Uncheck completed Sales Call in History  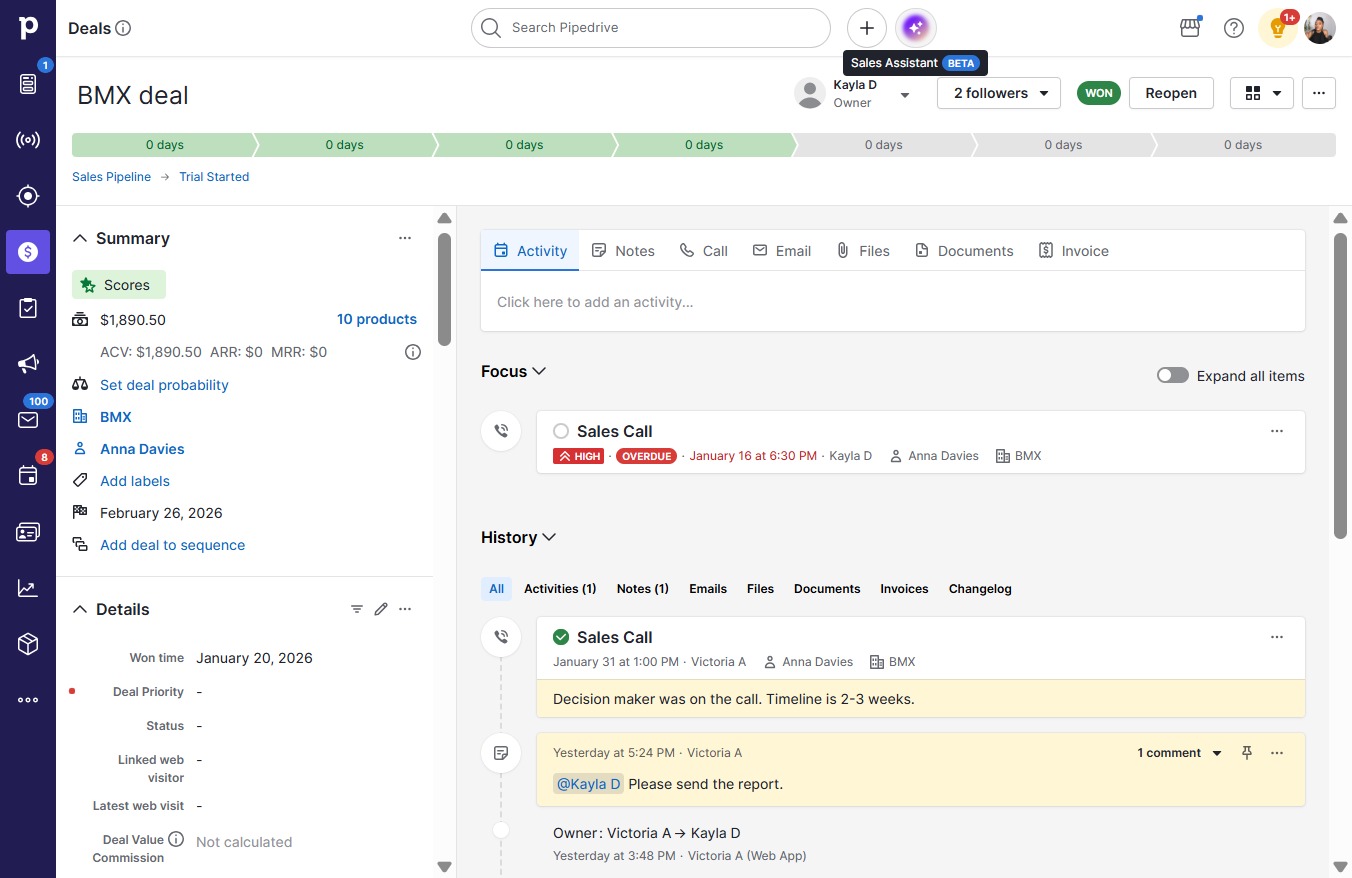561,637
